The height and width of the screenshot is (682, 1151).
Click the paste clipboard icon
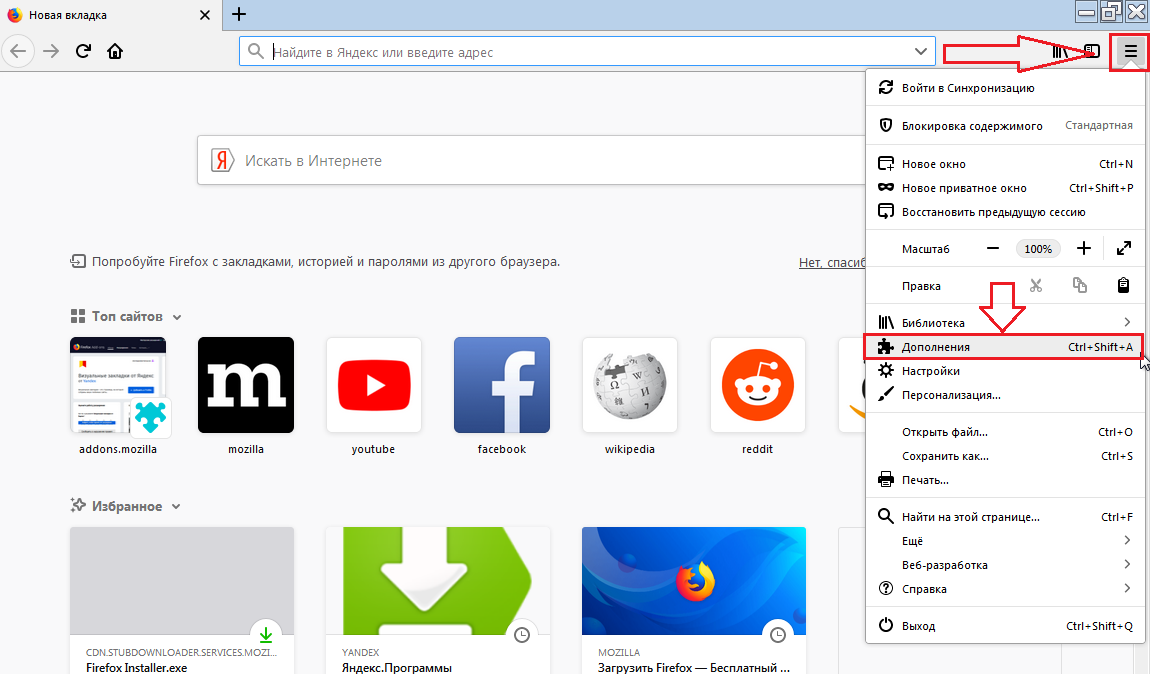coord(1123,286)
